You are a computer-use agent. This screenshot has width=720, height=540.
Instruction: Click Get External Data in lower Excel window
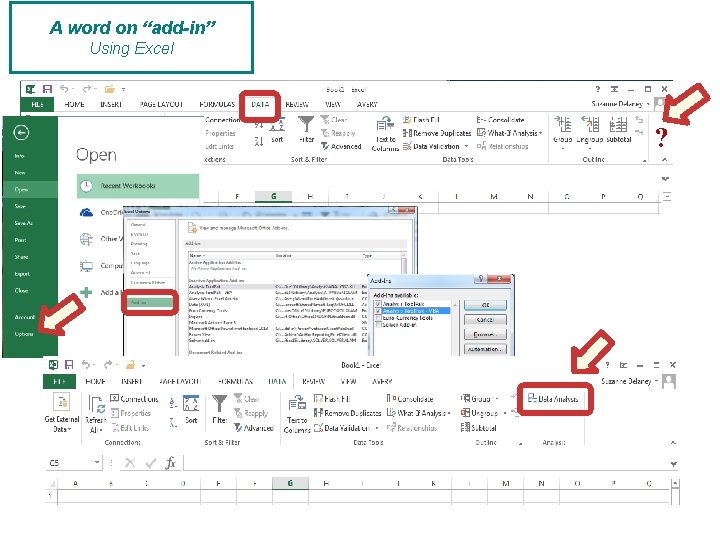pyautogui.click(x=62, y=413)
